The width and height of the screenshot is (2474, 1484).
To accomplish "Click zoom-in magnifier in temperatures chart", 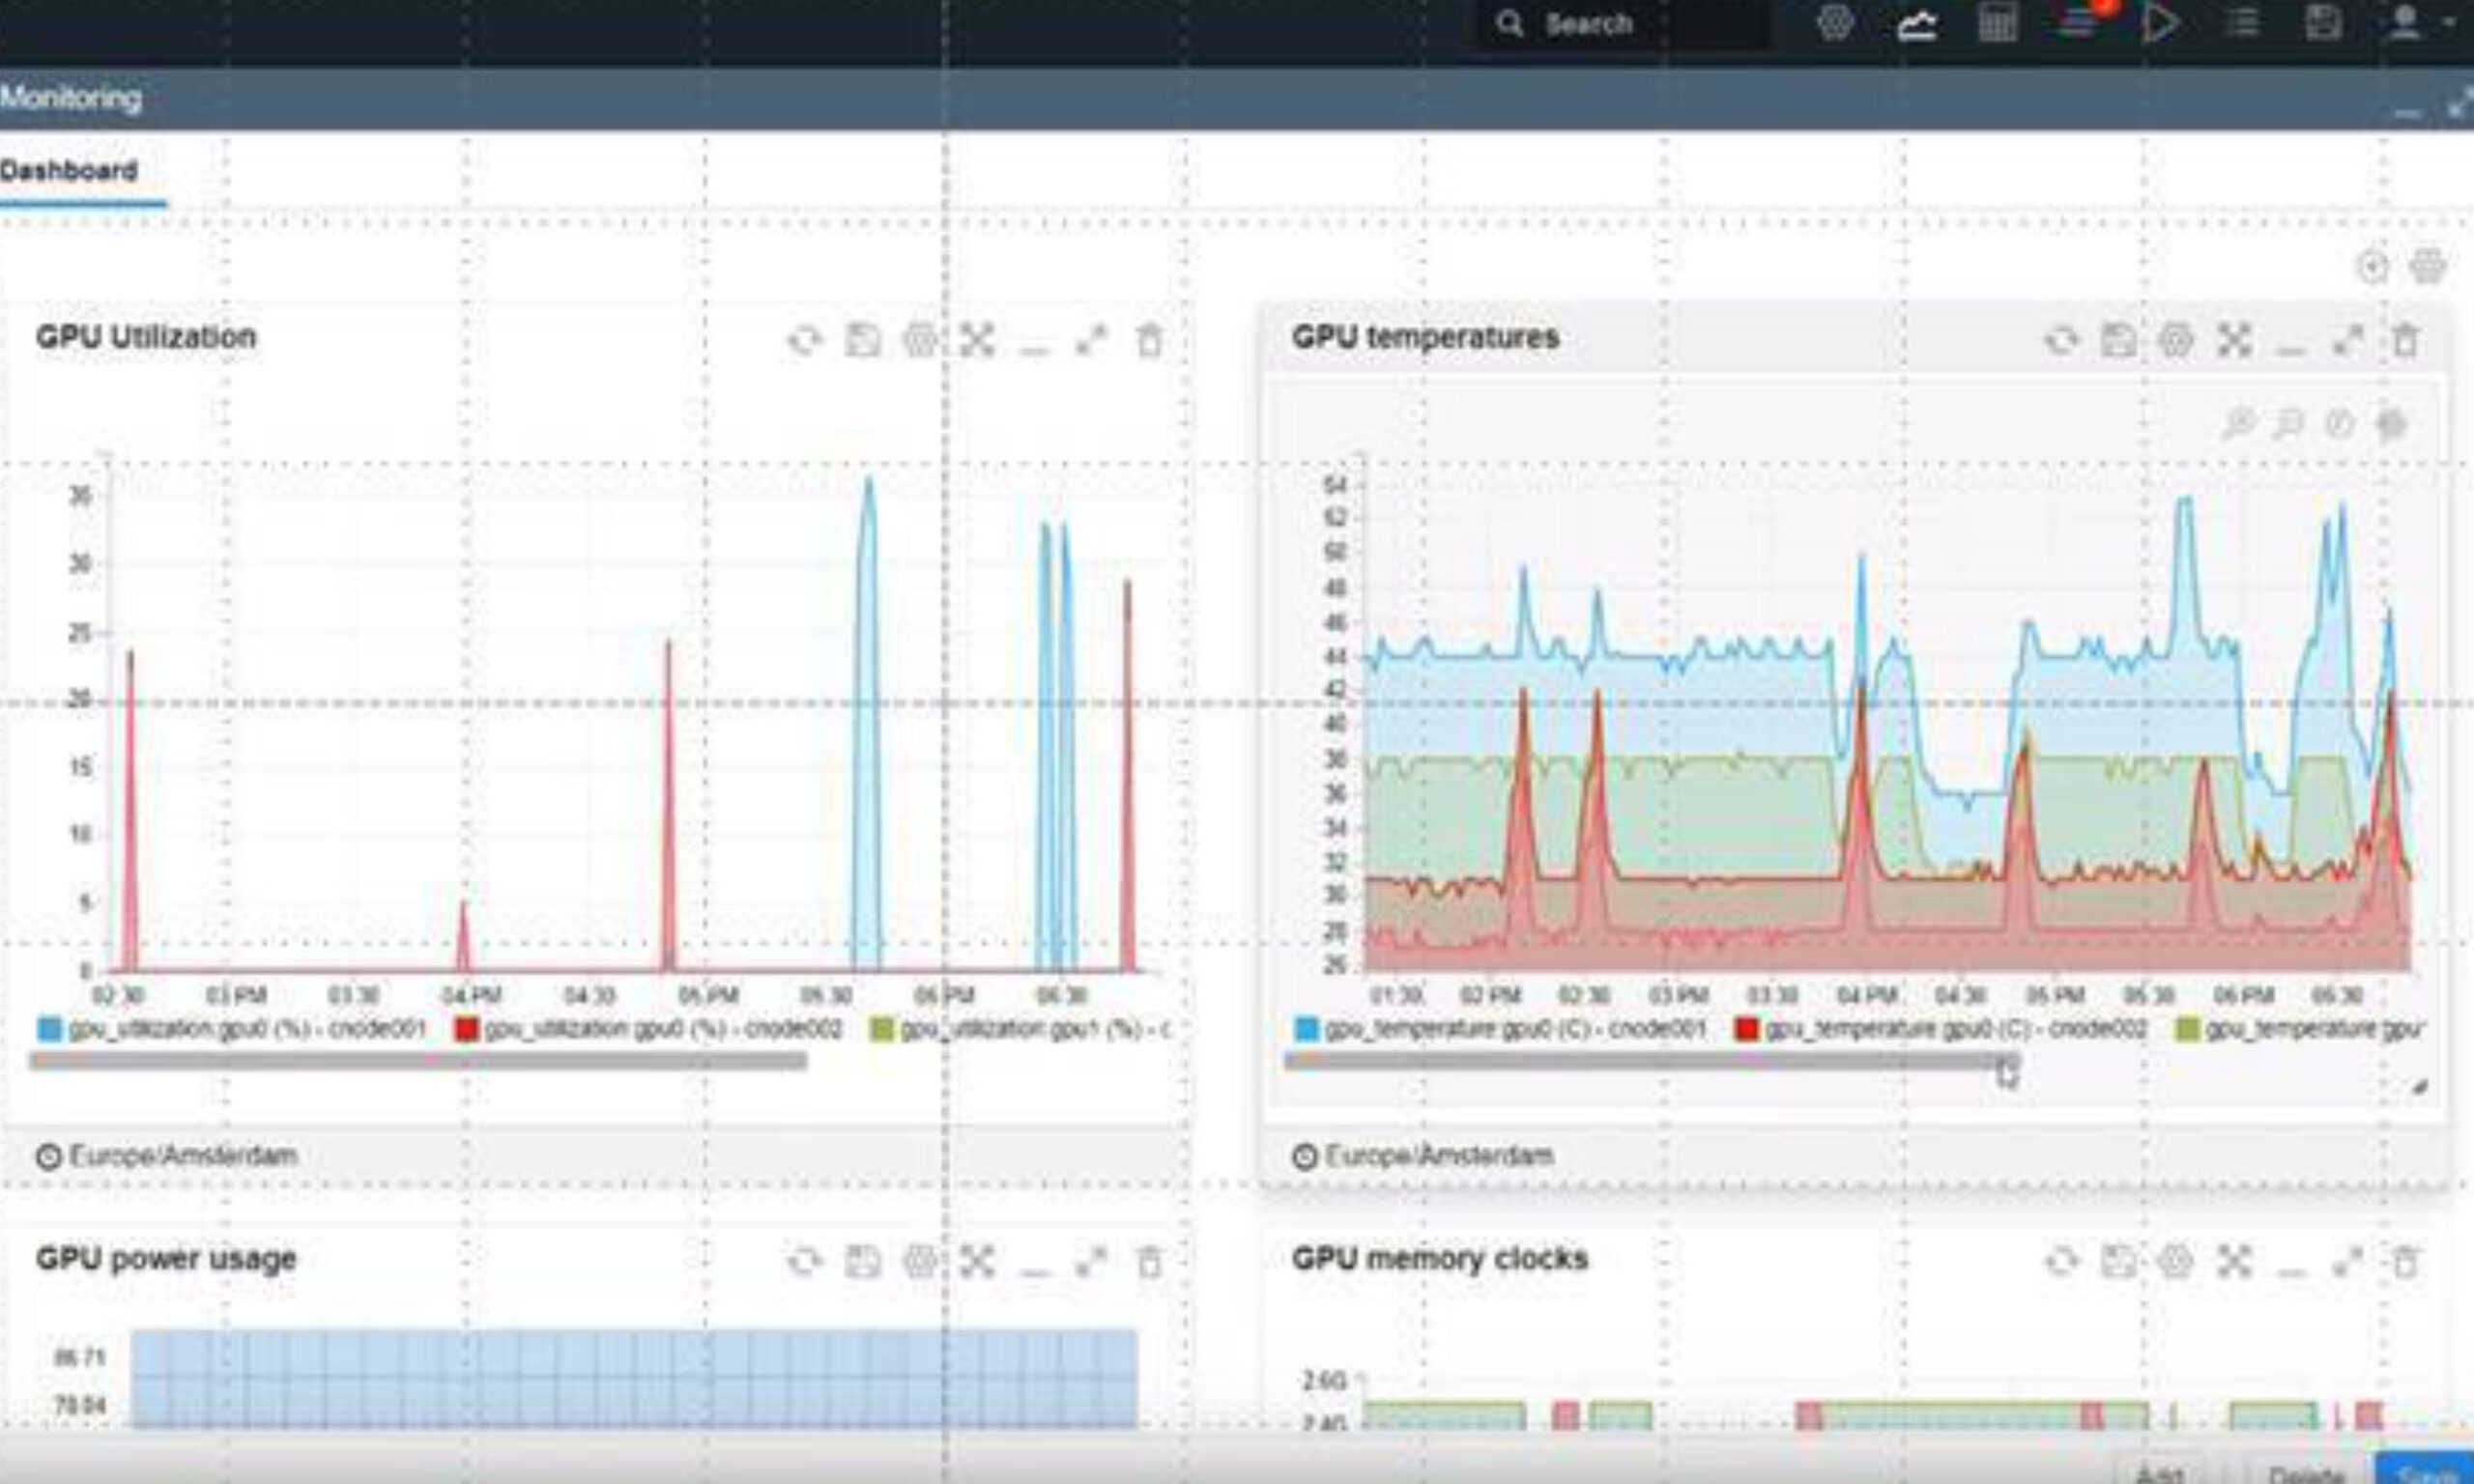I will pyautogui.click(x=2238, y=424).
